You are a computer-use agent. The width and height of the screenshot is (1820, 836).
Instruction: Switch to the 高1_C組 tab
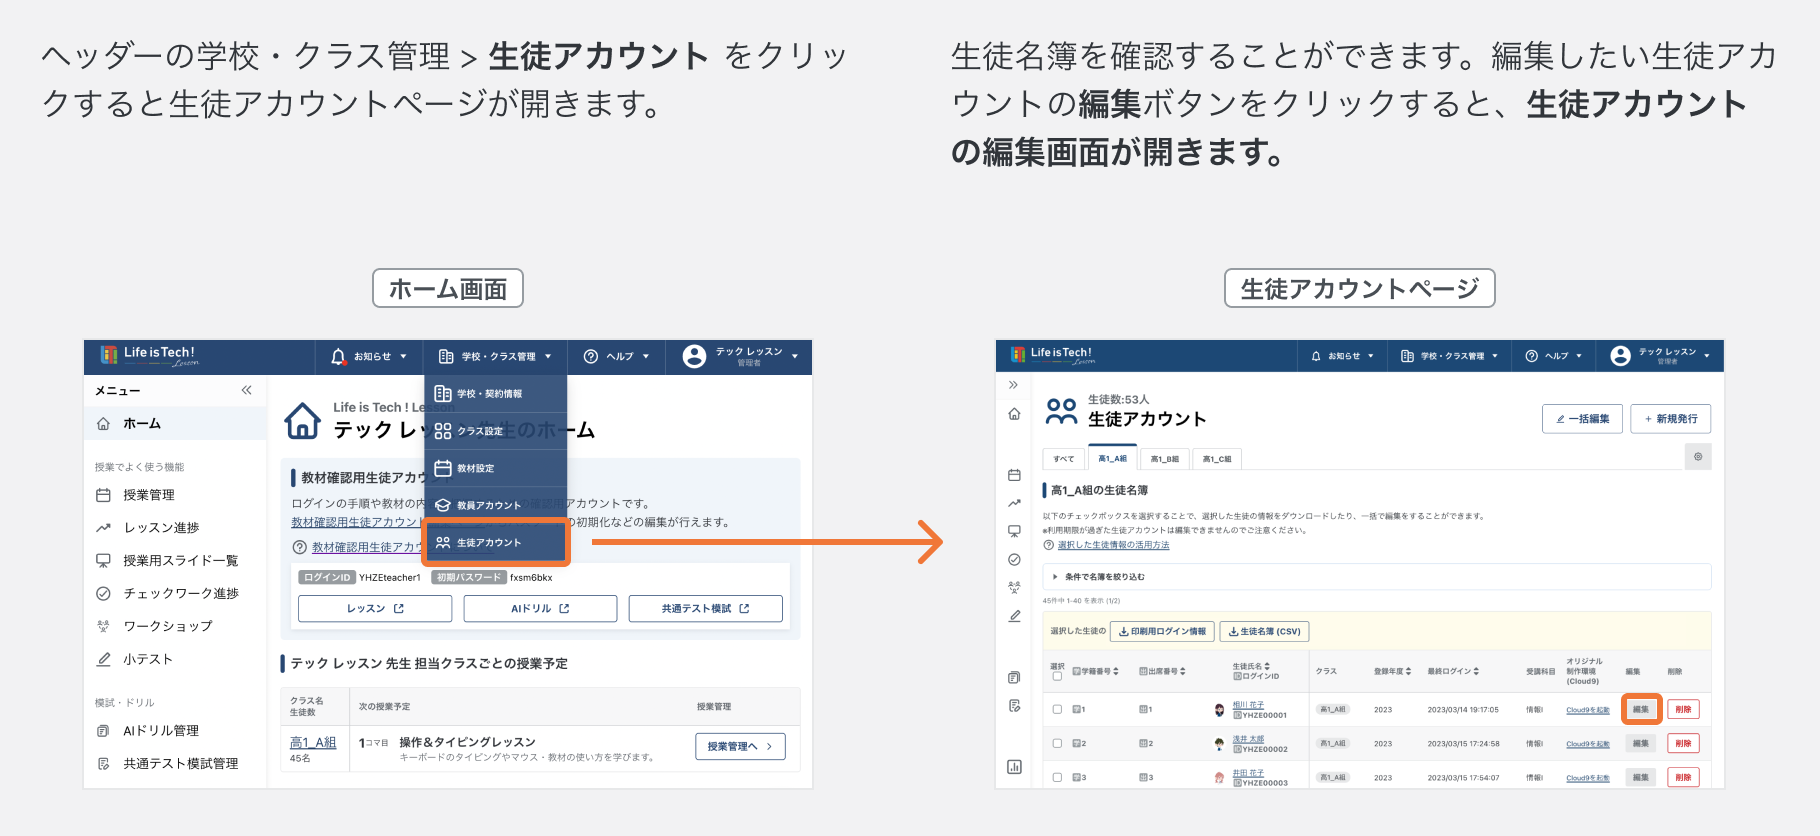click(x=1217, y=459)
